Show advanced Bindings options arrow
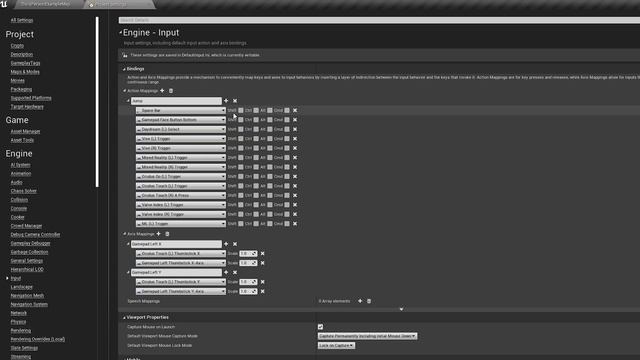The height and width of the screenshot is (360, 640). [401, 309]
